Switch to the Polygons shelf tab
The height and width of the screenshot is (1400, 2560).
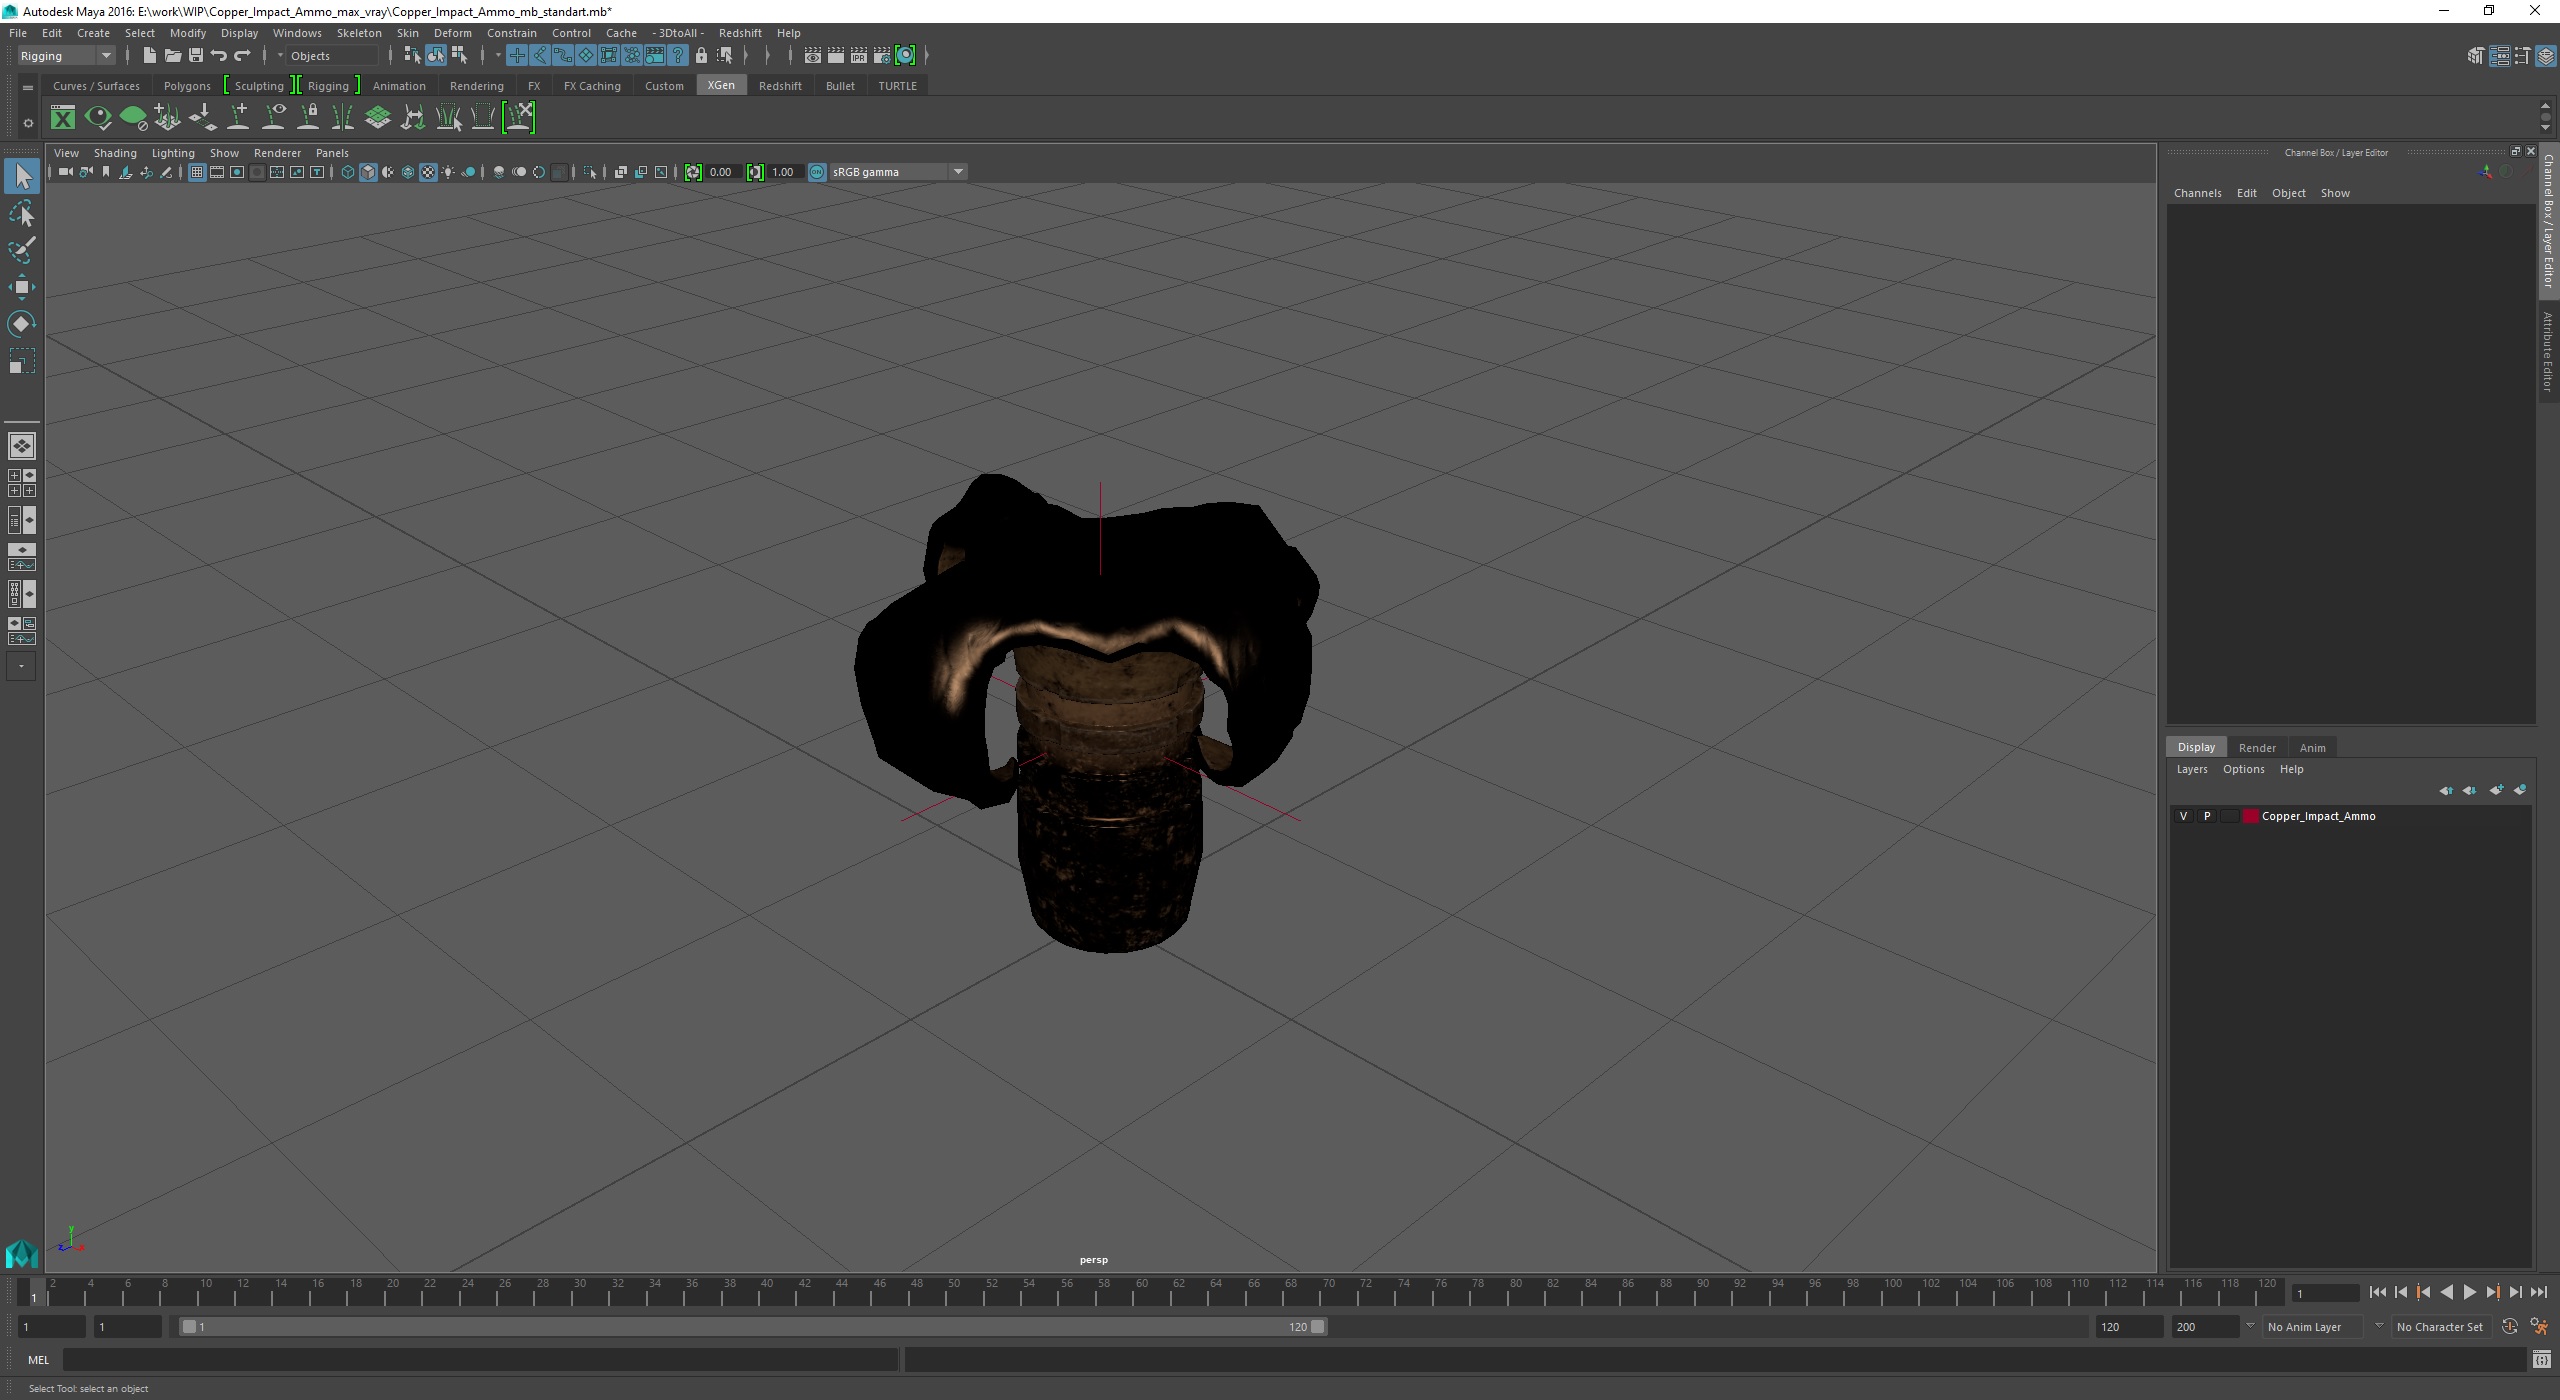[x=187, y=86]
